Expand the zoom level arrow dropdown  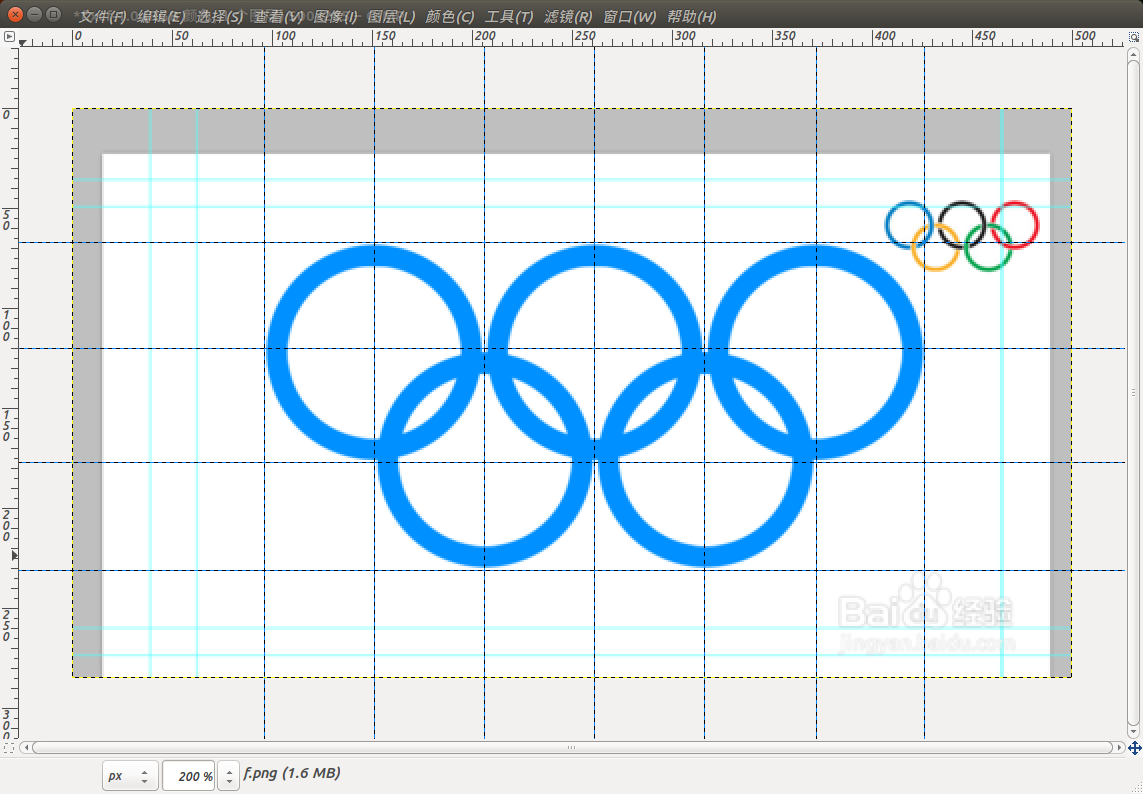pyautogui.click(x=229, y=776)
